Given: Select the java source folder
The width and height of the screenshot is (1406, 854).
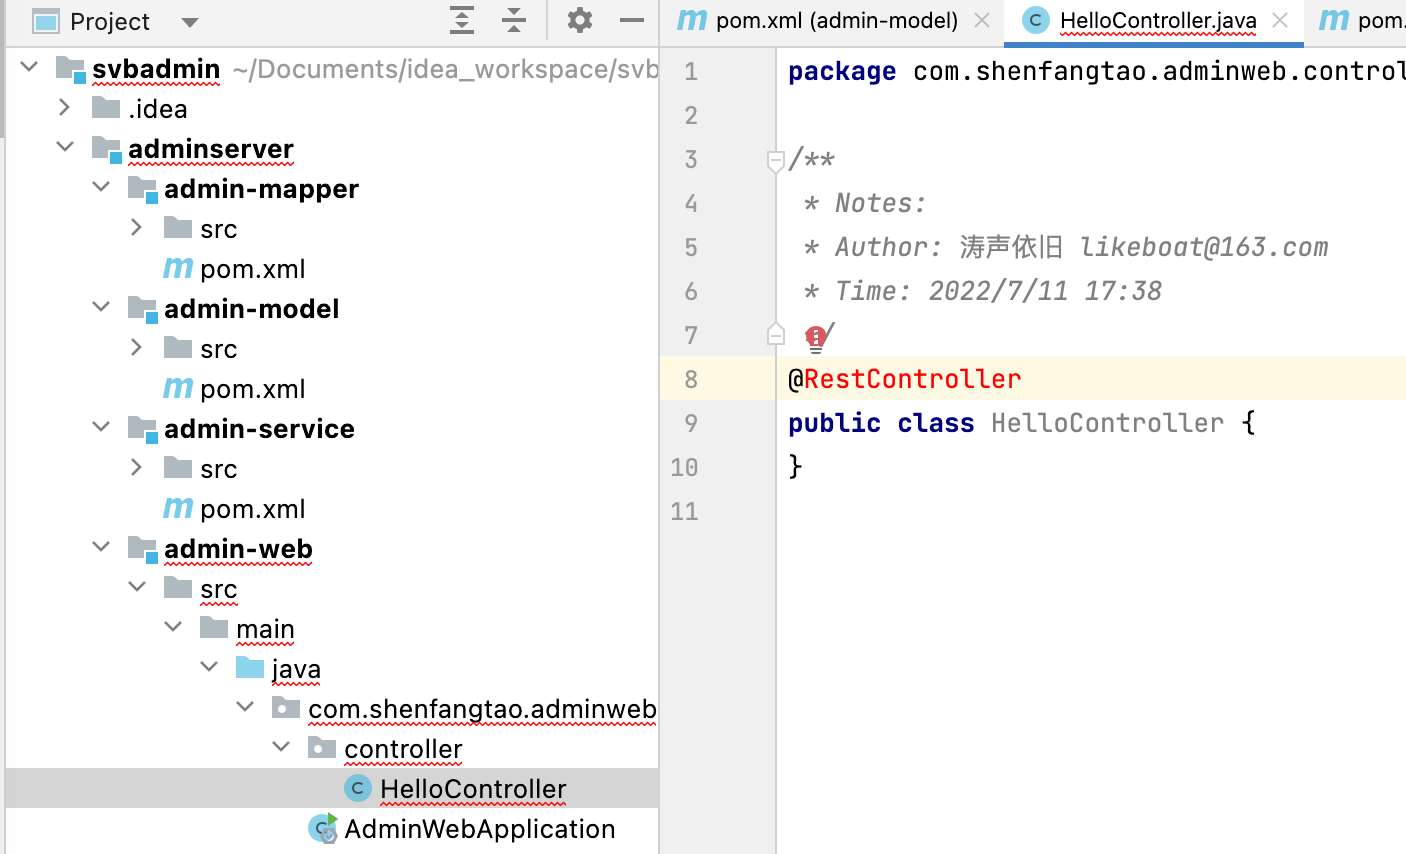Looking at the screenshot, I should click(296, 668).
